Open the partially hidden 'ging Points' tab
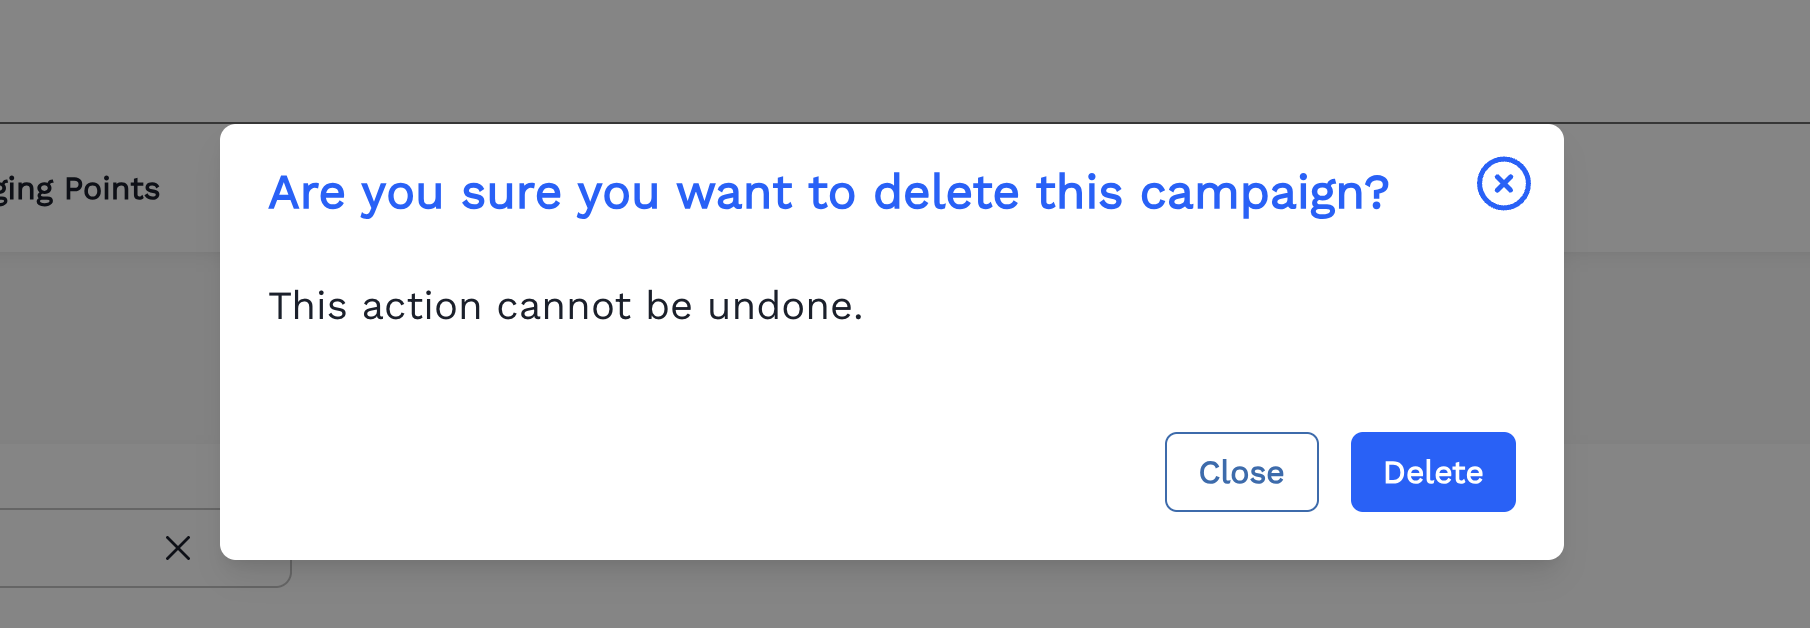This screenshot has width=1810, height=628. coord(80,189)
